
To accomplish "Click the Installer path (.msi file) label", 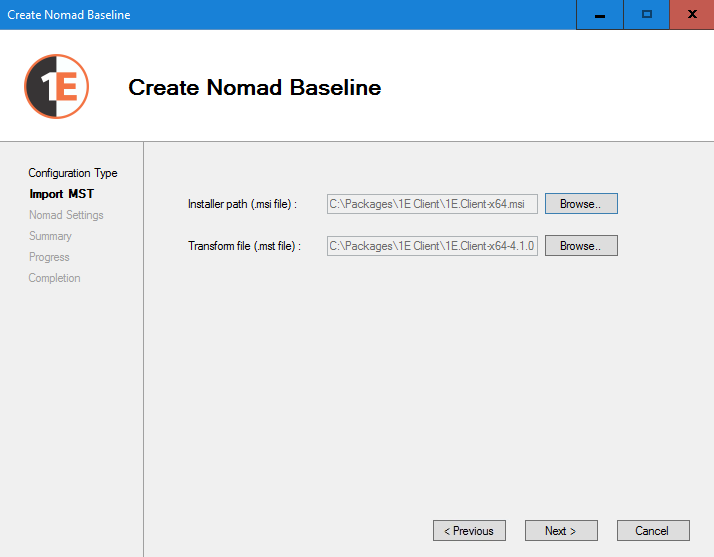I will 242,204.
